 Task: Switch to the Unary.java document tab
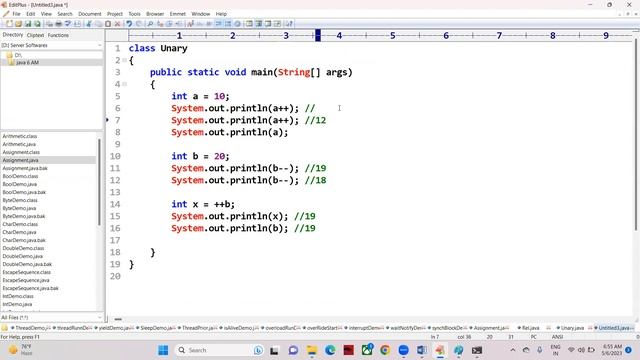(572, 328)
